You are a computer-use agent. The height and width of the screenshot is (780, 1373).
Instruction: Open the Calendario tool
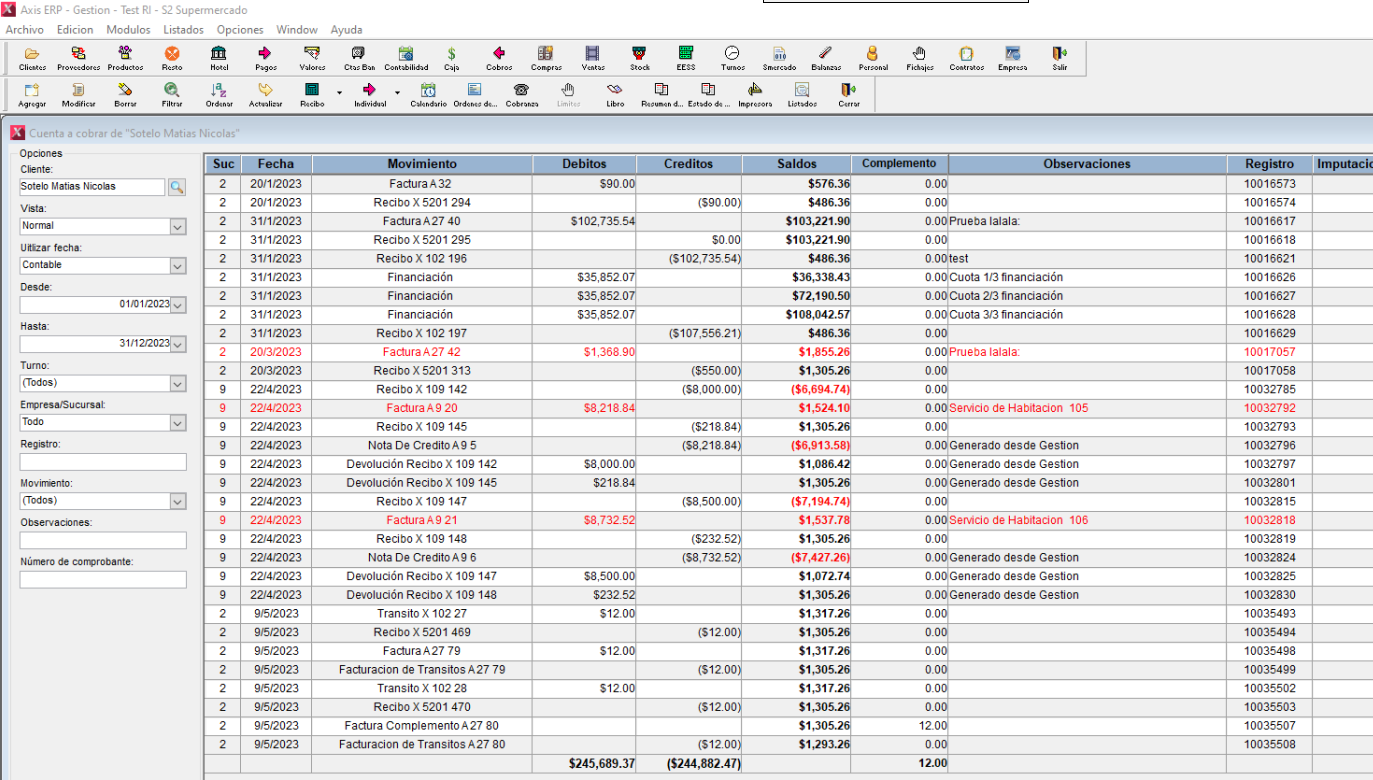[x=428, y=94]
